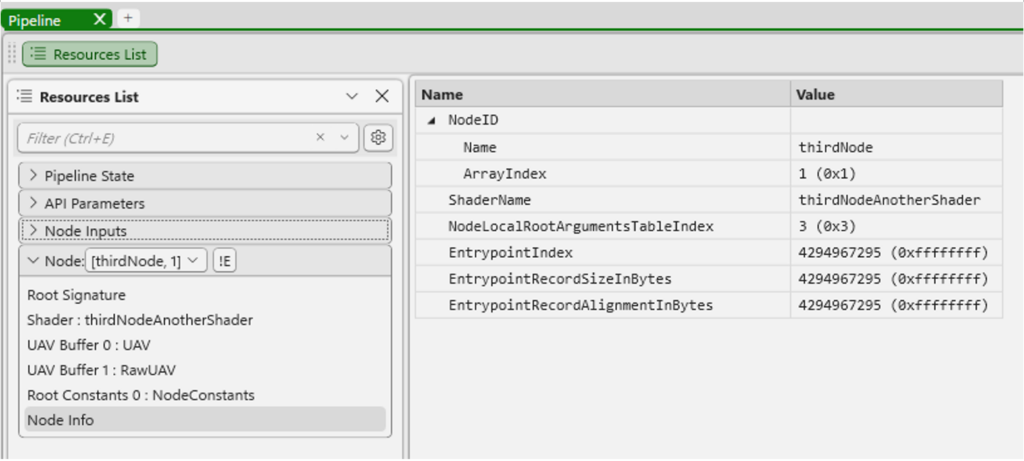This screenshot has height=461, width=1024.
Task: Collapse the Node section chevron
Action: click(x=34, y=260)
